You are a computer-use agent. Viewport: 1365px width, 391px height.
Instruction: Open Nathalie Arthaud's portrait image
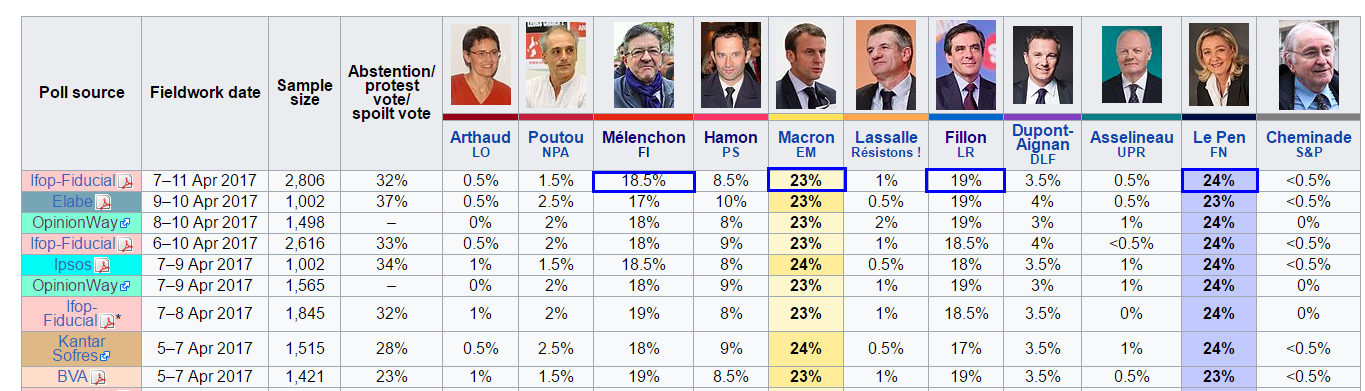click(x=481, y=64)
